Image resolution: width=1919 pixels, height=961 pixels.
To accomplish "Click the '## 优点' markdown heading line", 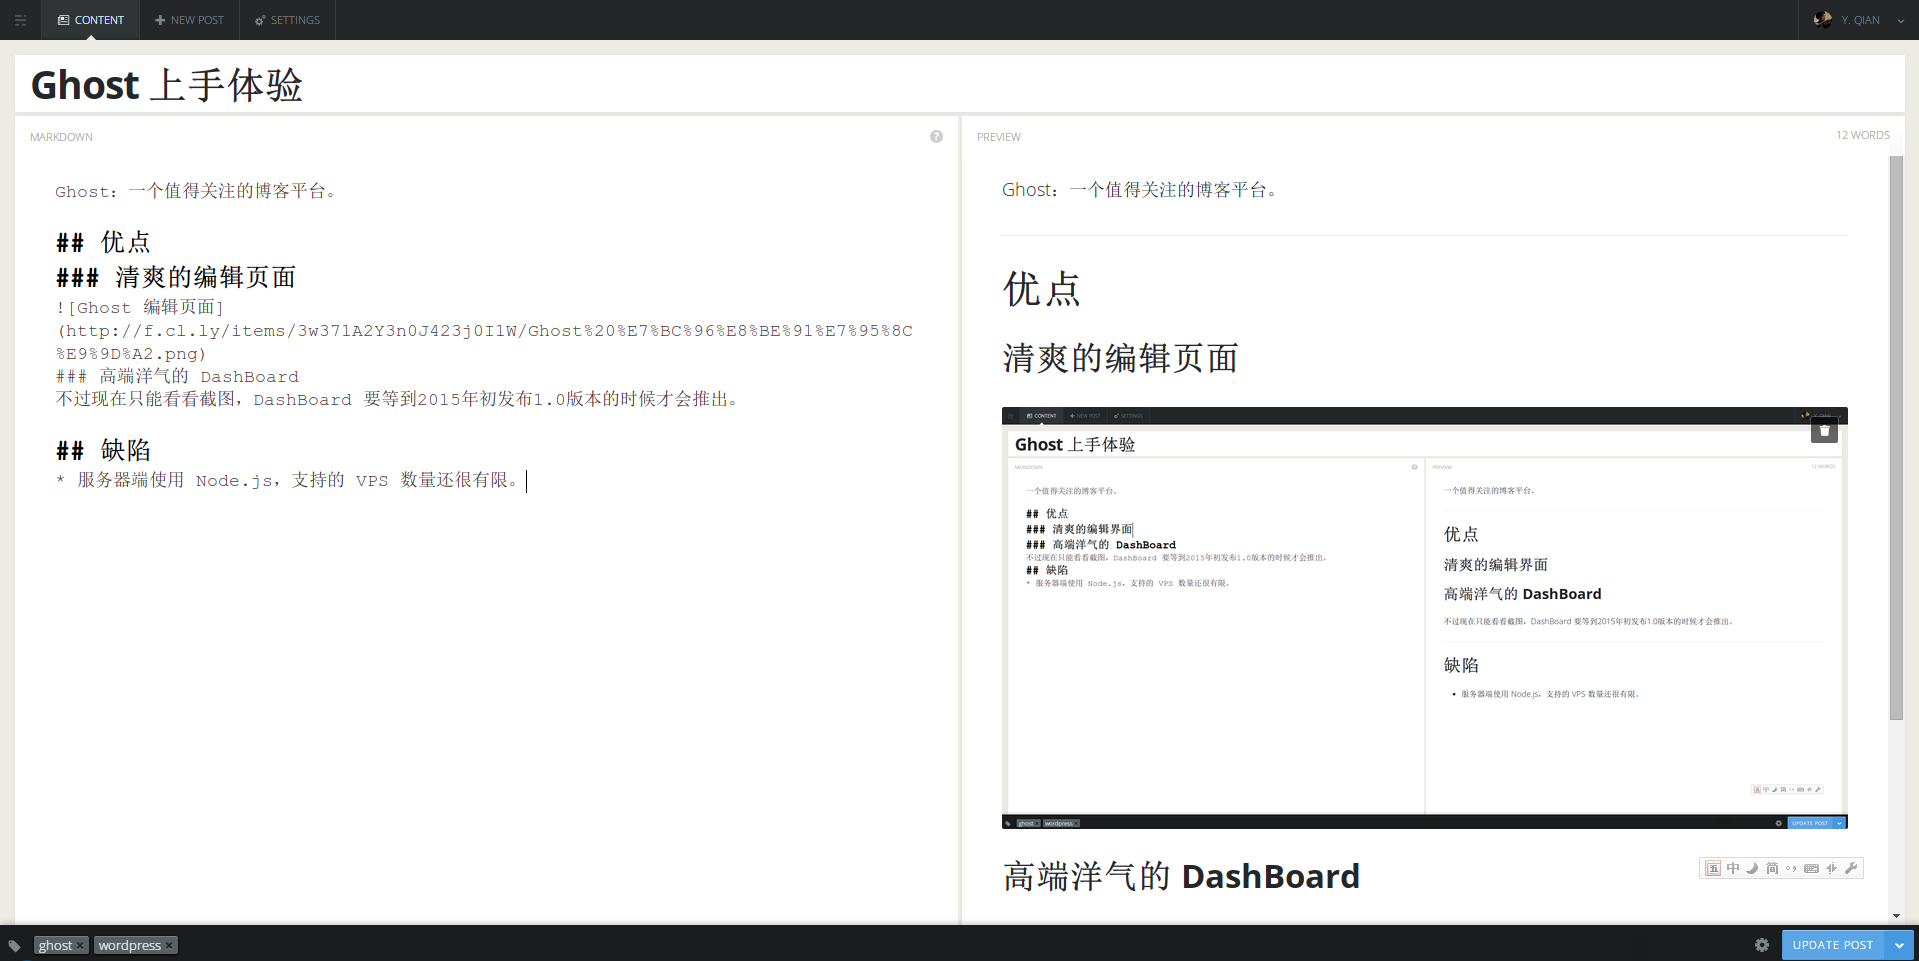I will [x=103, y=242].
